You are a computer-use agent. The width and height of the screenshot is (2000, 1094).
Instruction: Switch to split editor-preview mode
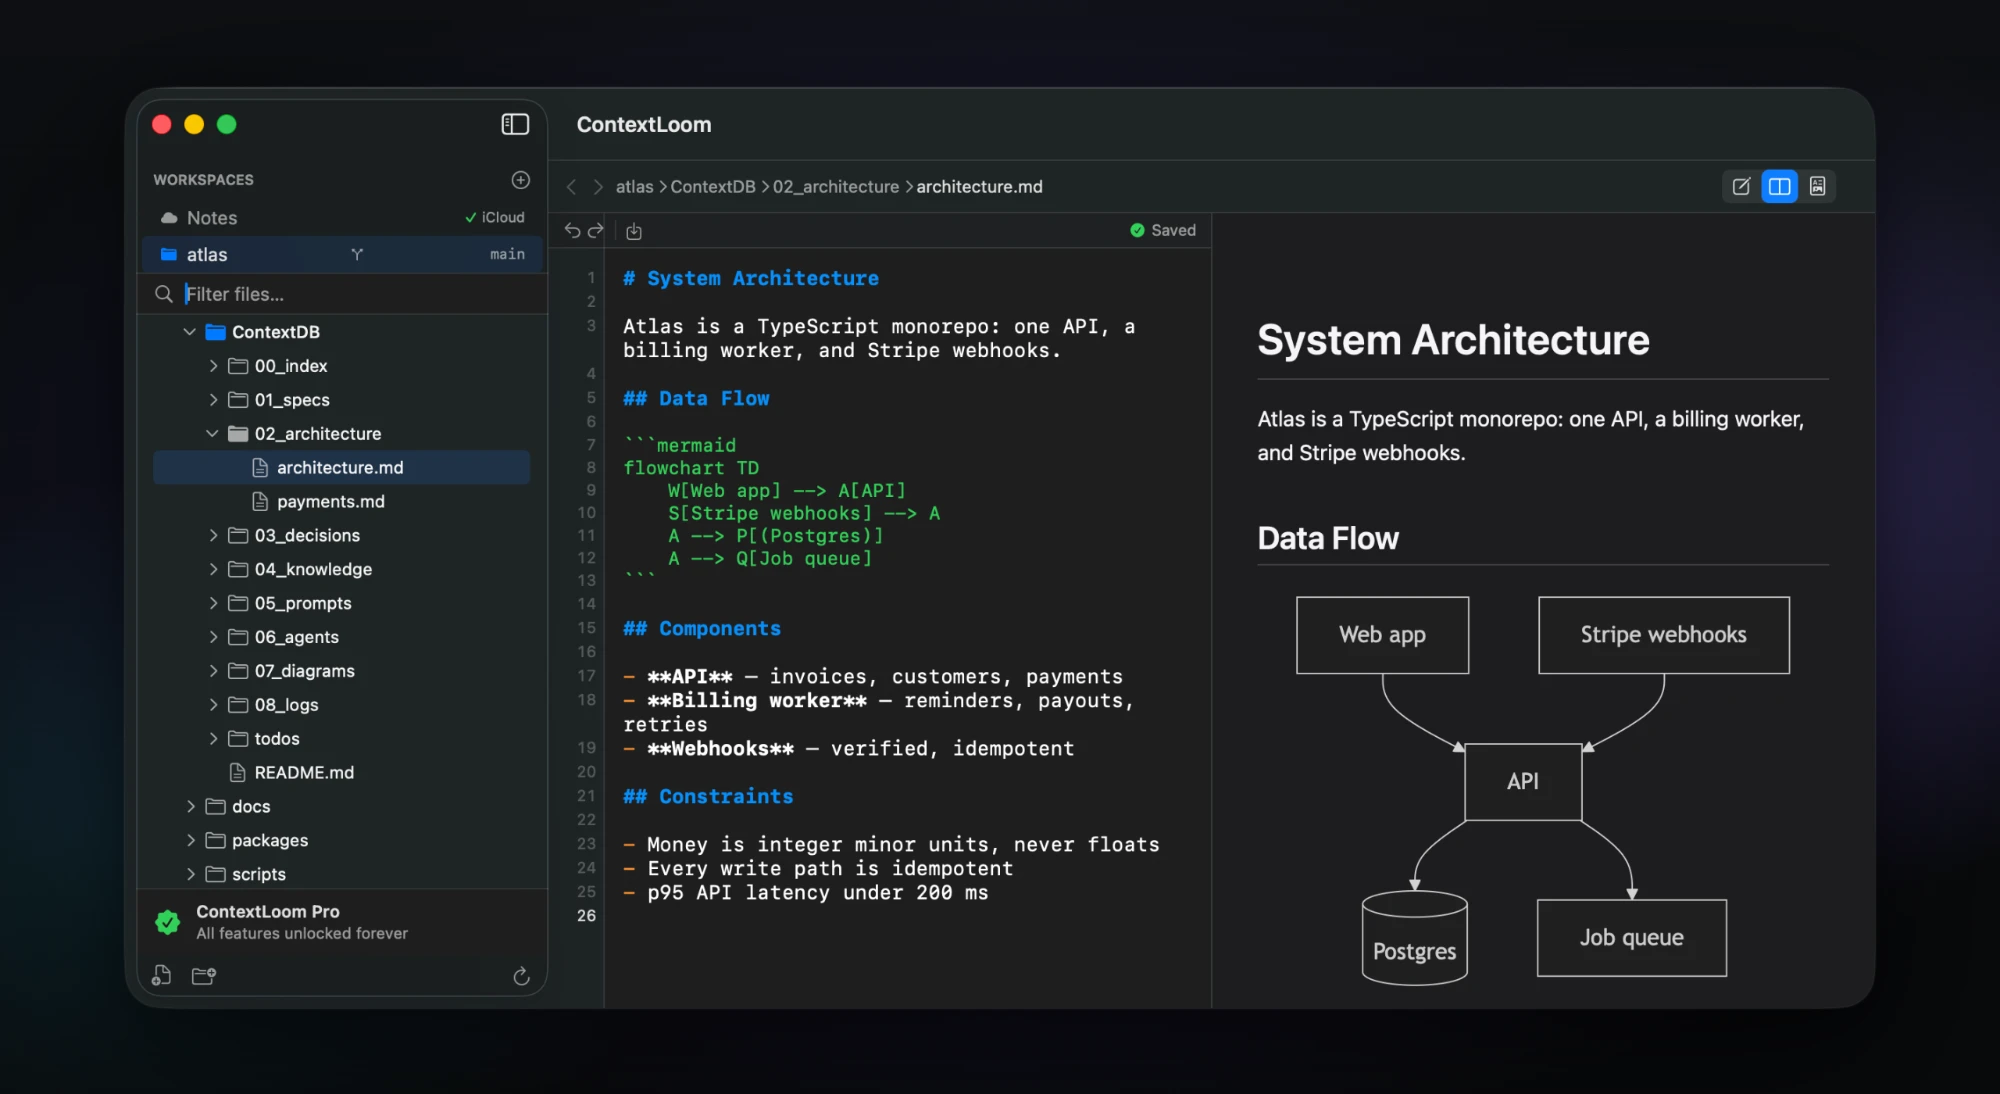[x=1779, y=186]
